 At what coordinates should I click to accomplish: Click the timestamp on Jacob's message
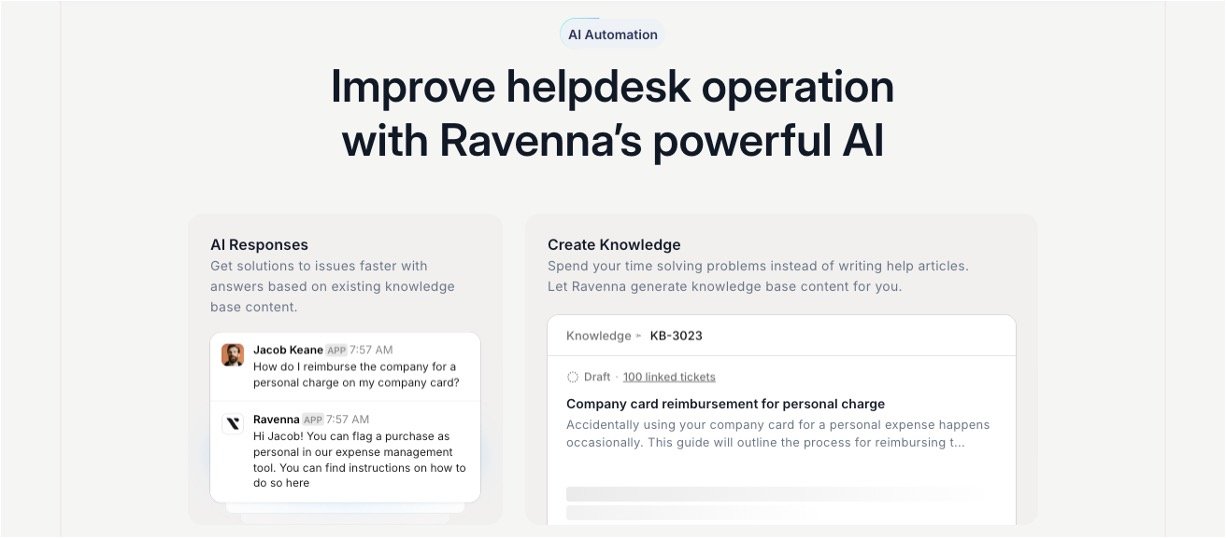[x=371, y=350]
